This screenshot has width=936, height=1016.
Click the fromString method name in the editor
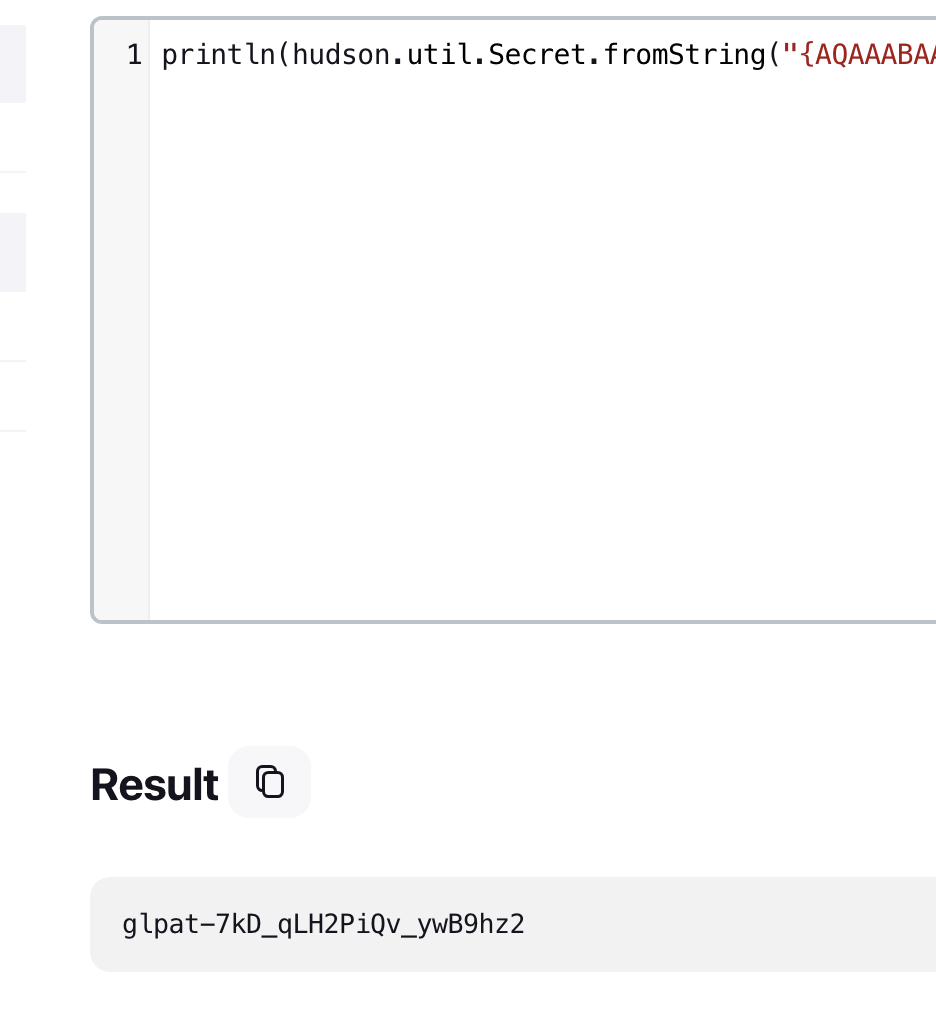click(x=684, y=54)
